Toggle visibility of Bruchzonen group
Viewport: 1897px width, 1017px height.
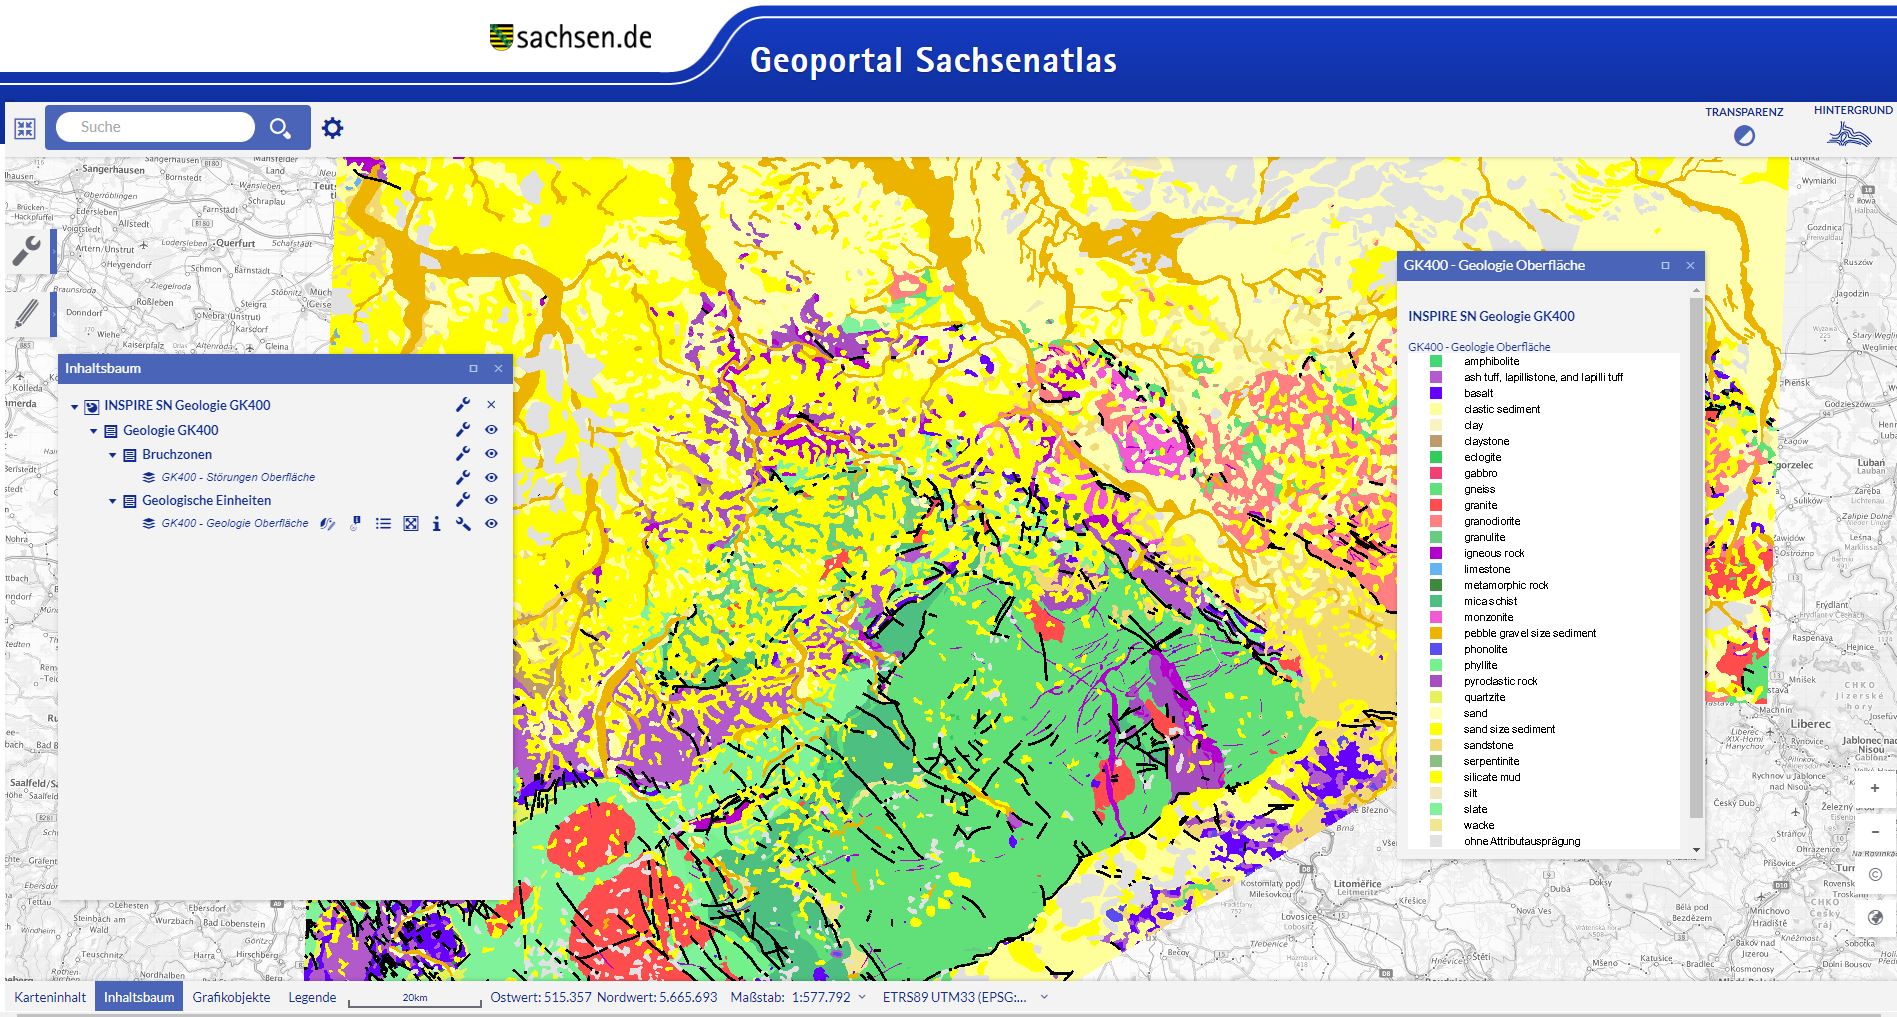491,454
